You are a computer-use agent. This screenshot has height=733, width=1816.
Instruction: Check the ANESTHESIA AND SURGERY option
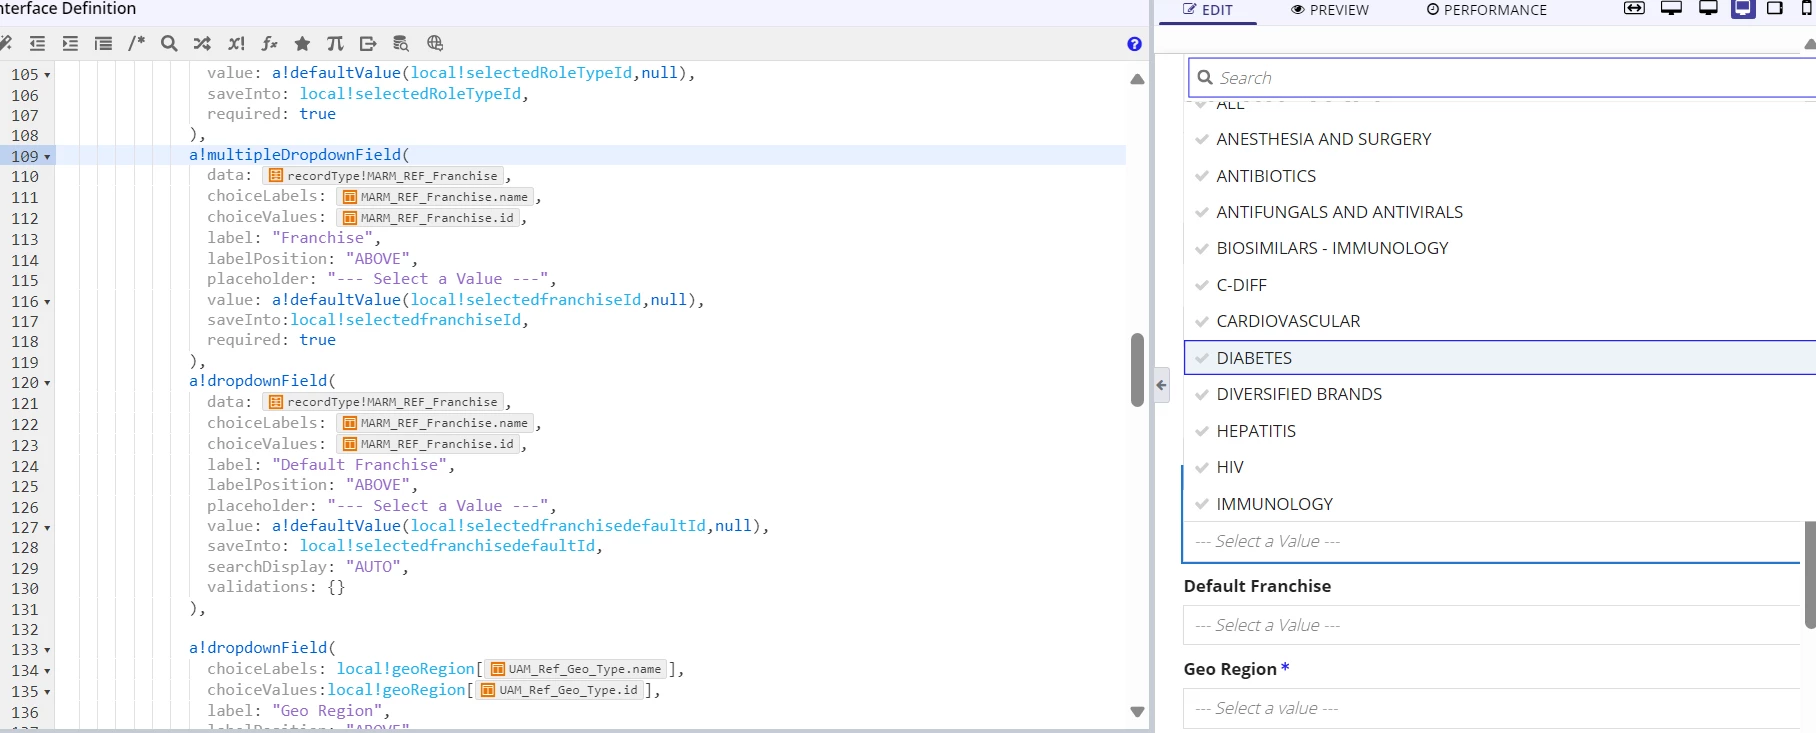click(1500, 139)
